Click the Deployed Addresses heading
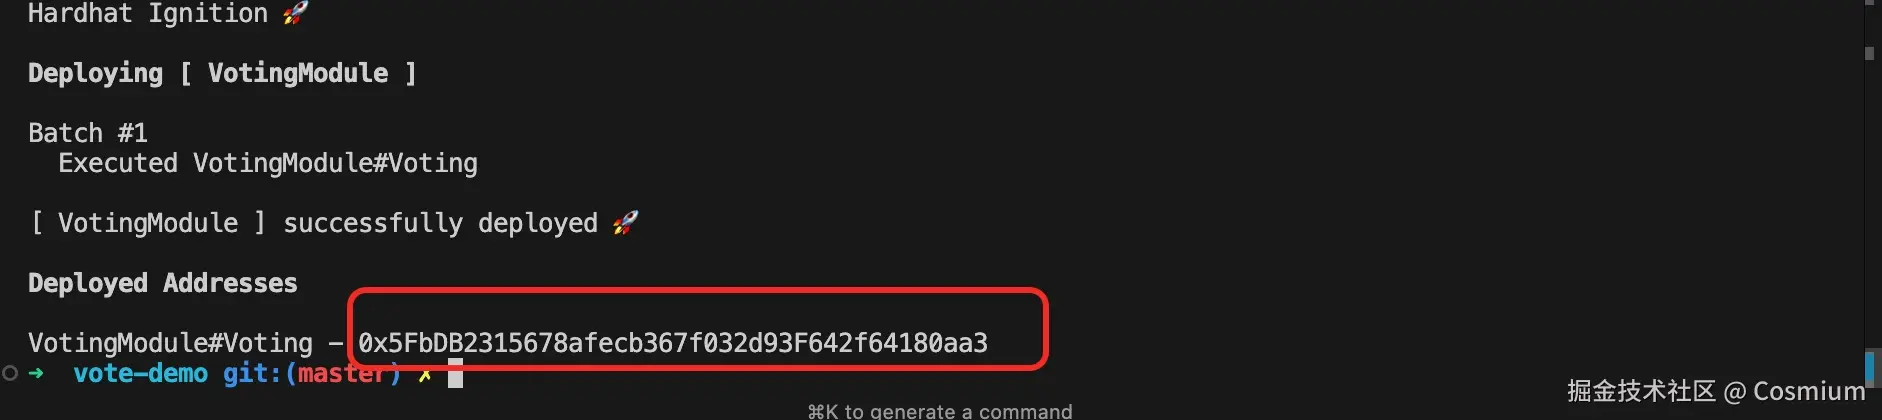 point(163,283)
